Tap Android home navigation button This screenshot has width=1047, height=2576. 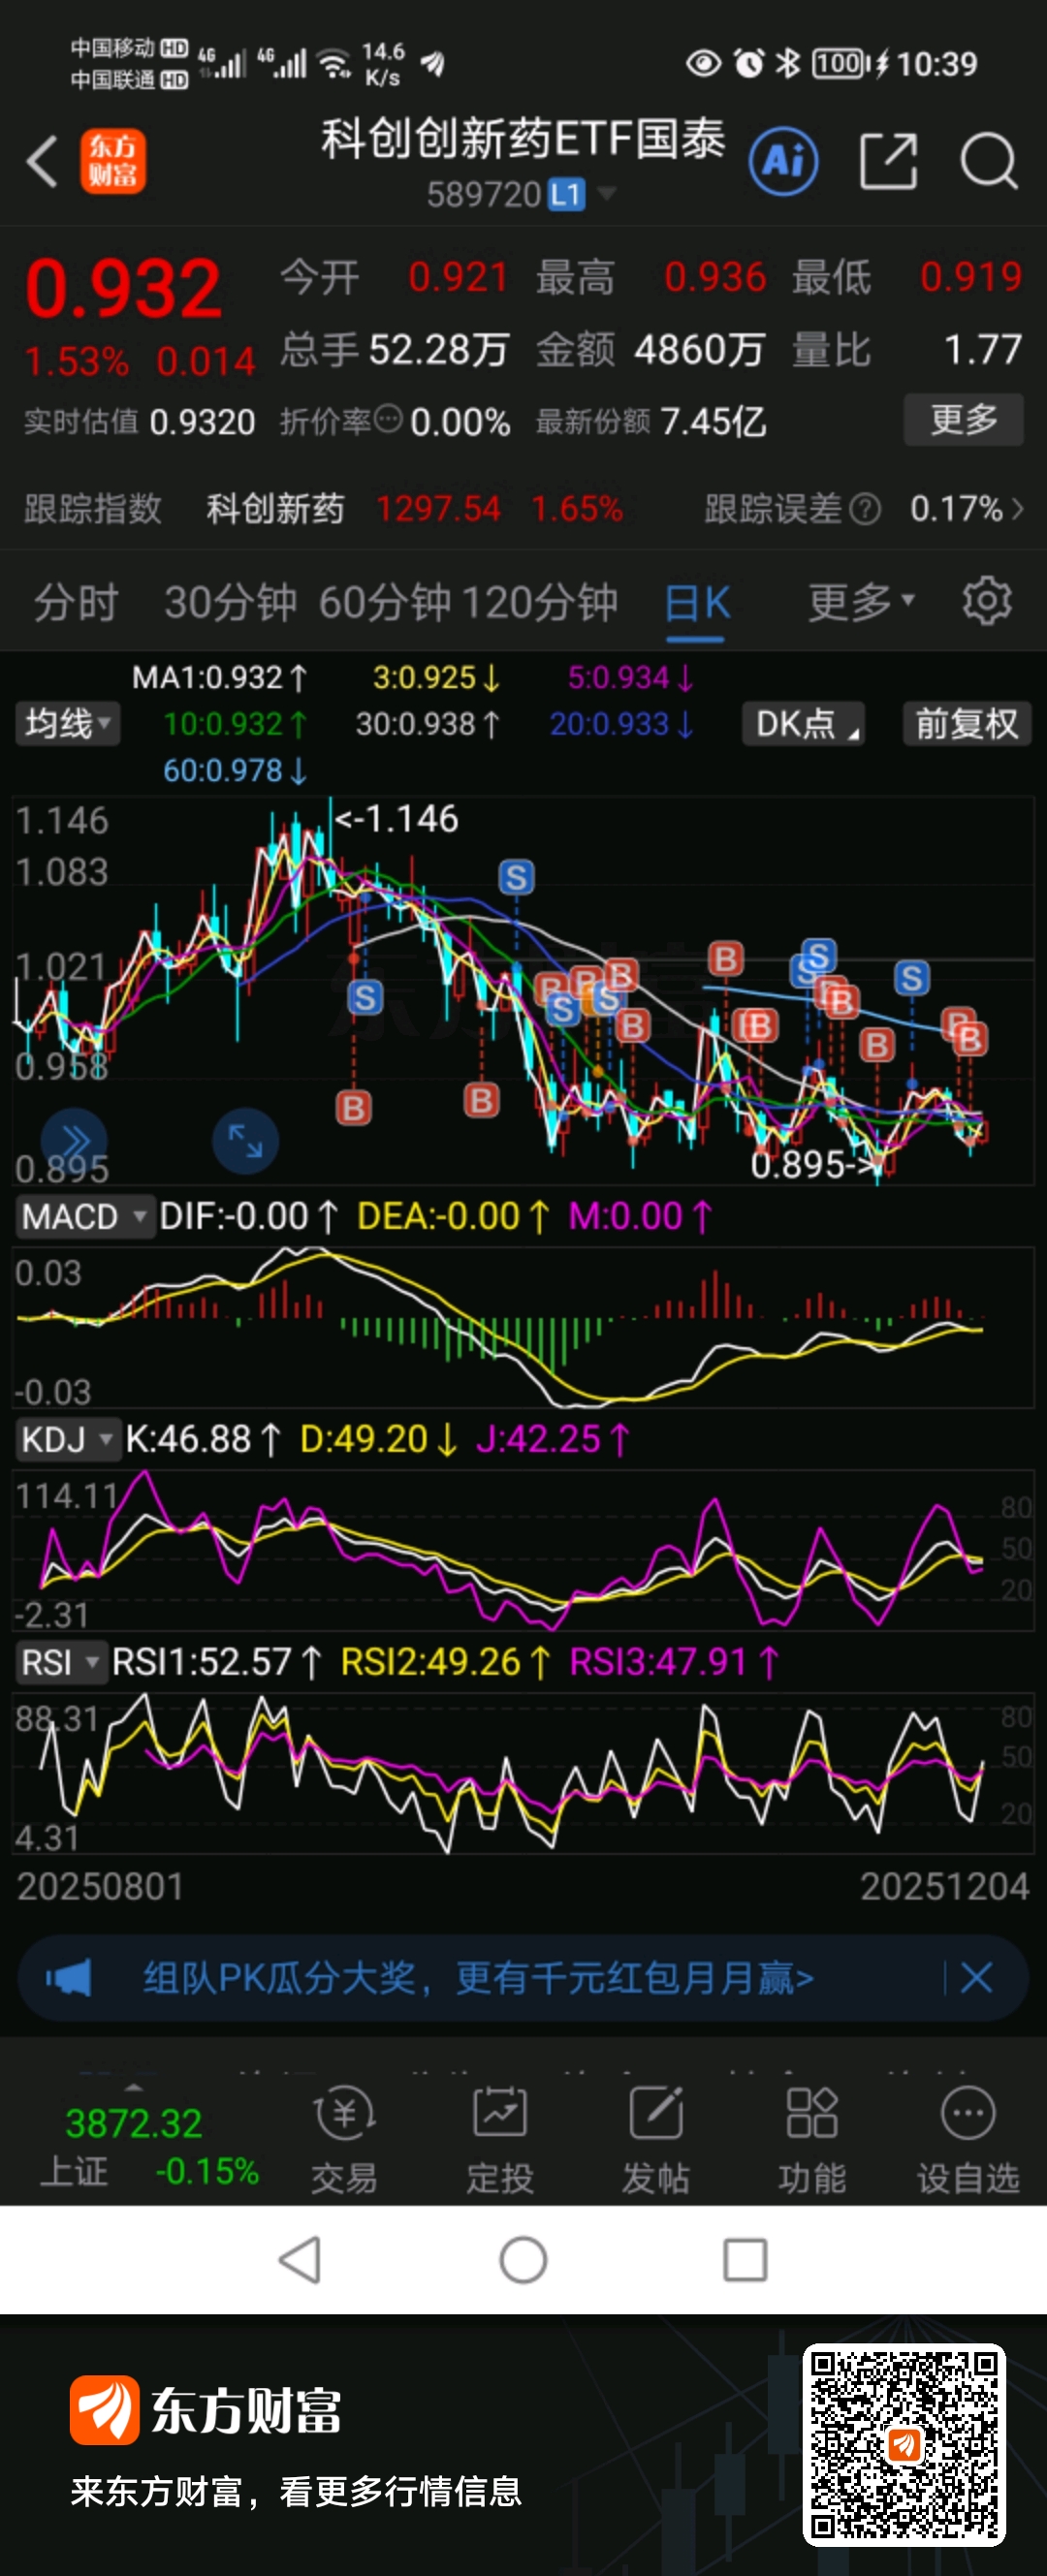pos(523,2259)
